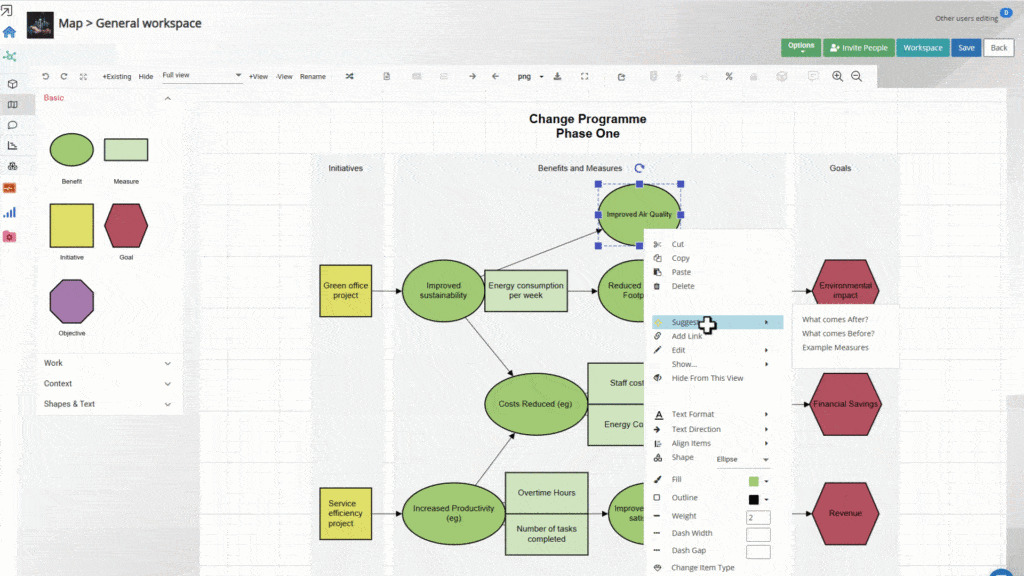
Task: Select Add Link in context menu
Action: point(686,336)
